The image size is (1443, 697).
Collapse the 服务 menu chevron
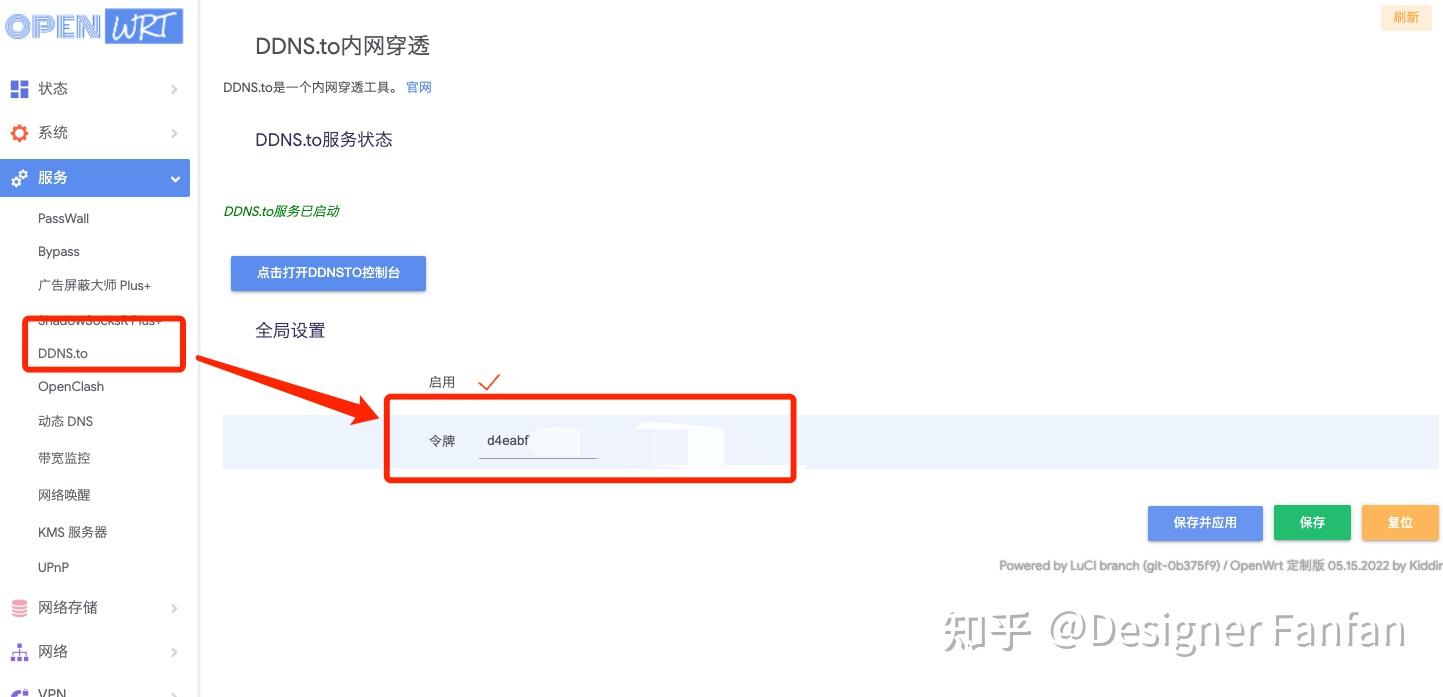(175, 179)
